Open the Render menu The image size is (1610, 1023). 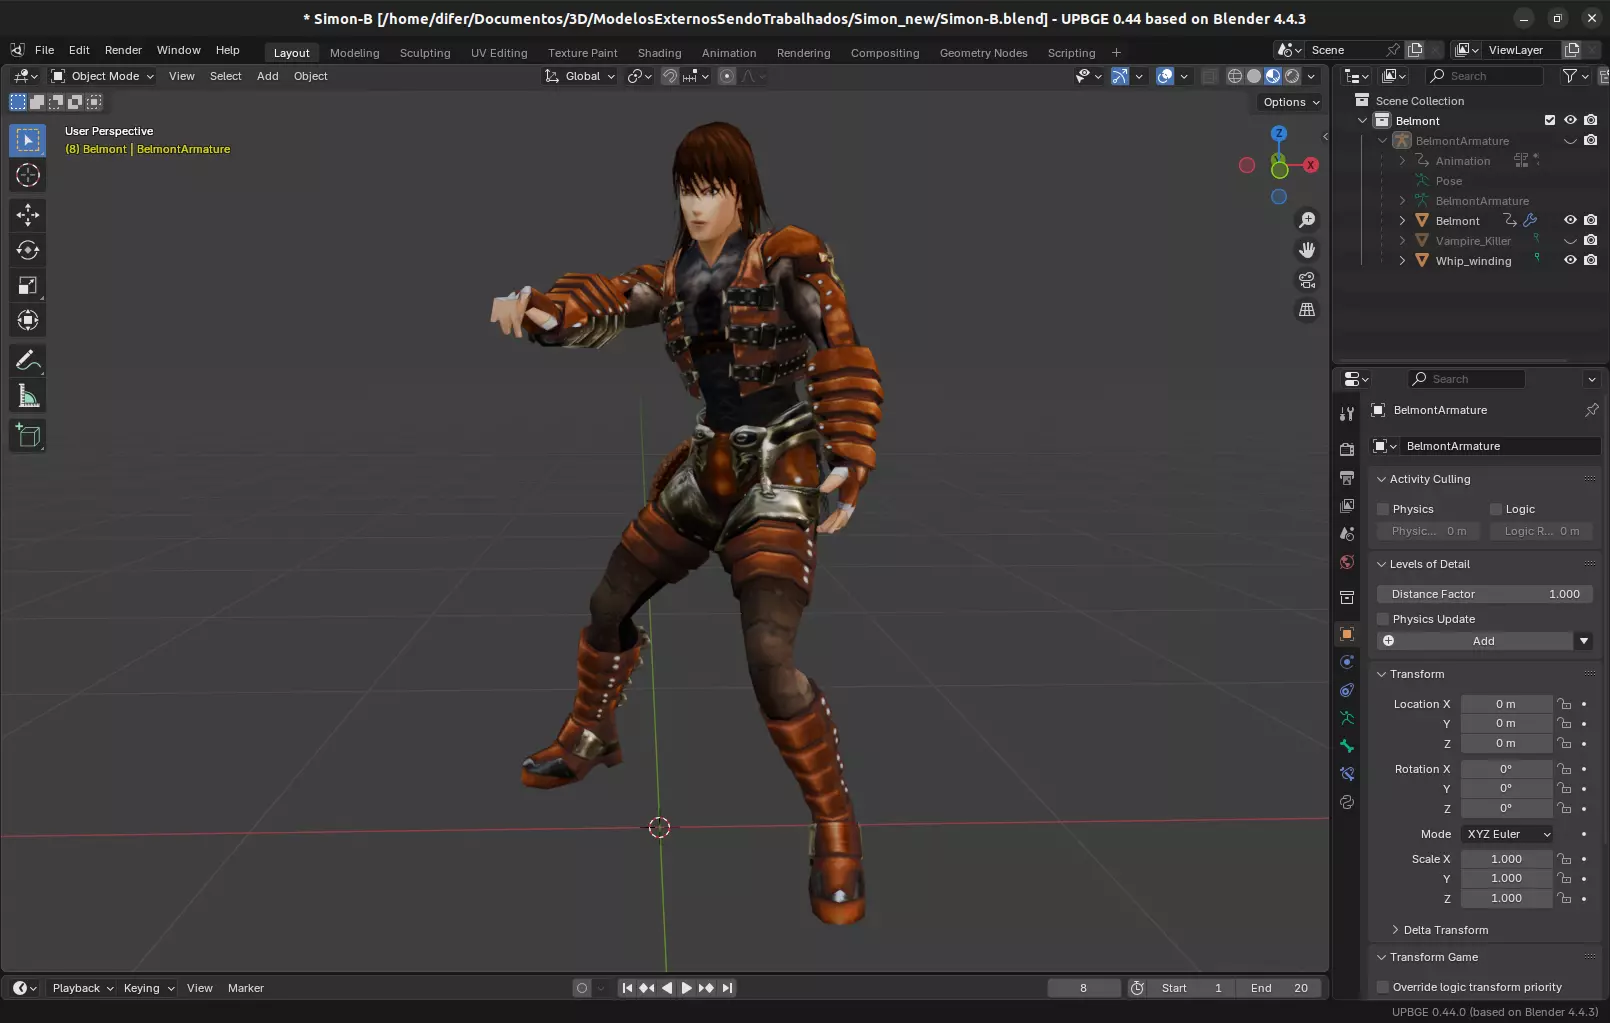click(x=123, y=50)
